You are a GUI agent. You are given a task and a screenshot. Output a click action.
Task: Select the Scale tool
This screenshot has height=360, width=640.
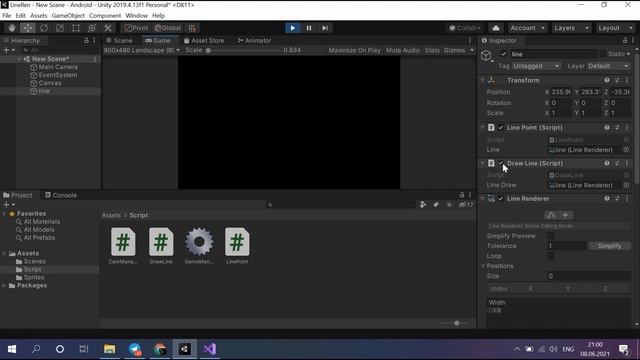[x=60, y=28]
